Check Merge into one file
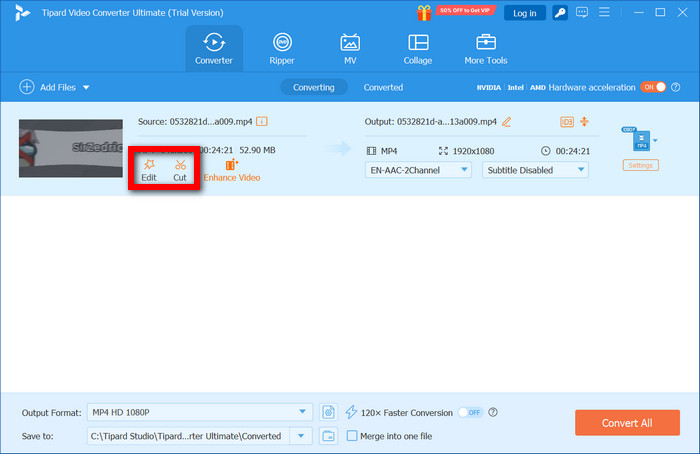Viewport: 700px width, 454px height. [x=352, y=435]
